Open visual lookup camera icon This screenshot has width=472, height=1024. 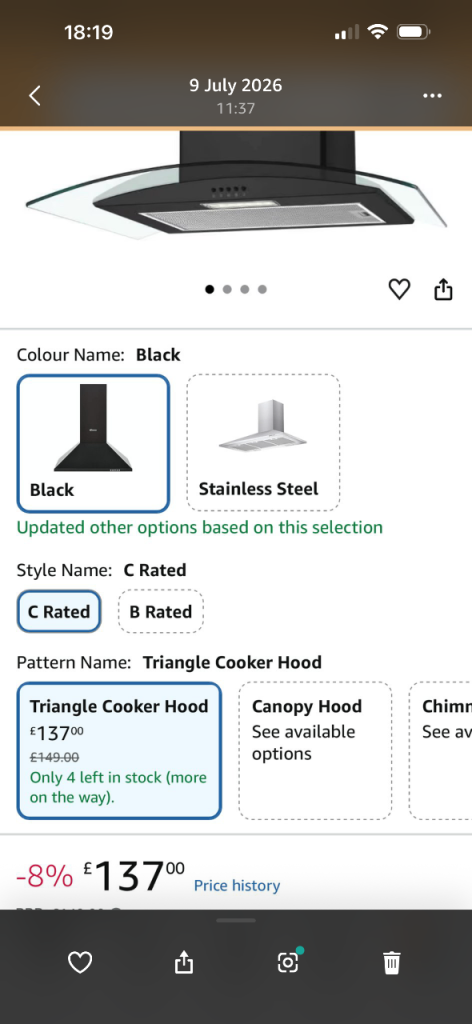click(x=288, y=961)
